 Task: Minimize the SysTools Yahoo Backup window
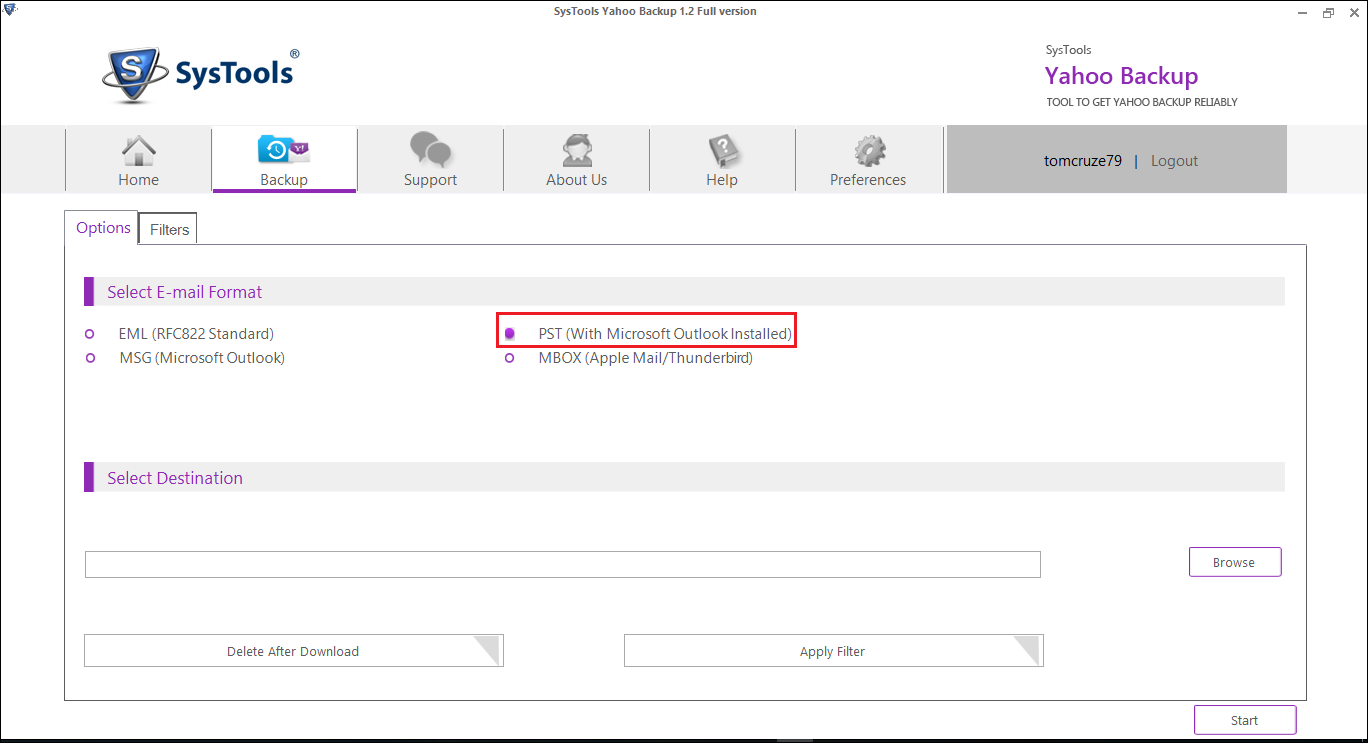(x=1302, y=12)
